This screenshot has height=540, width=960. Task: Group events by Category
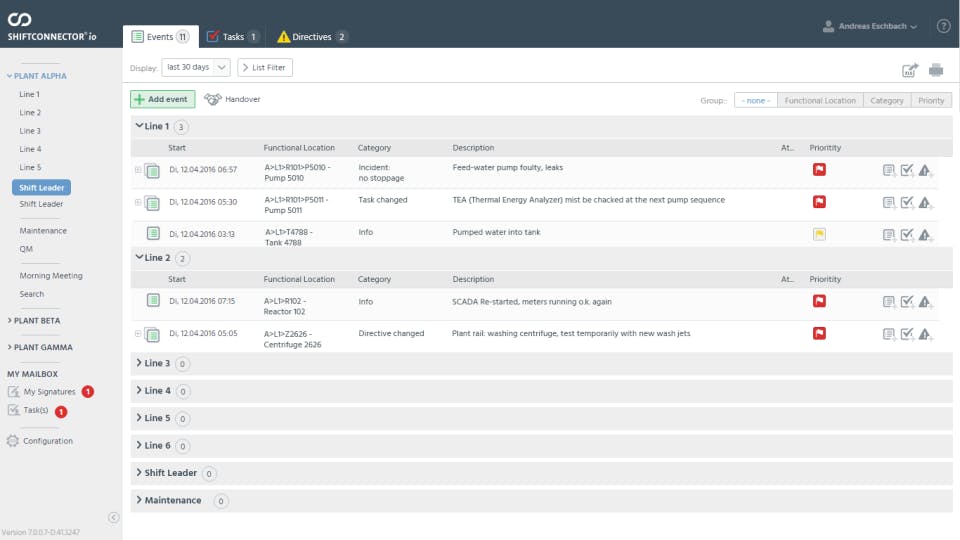coord(887,100)
